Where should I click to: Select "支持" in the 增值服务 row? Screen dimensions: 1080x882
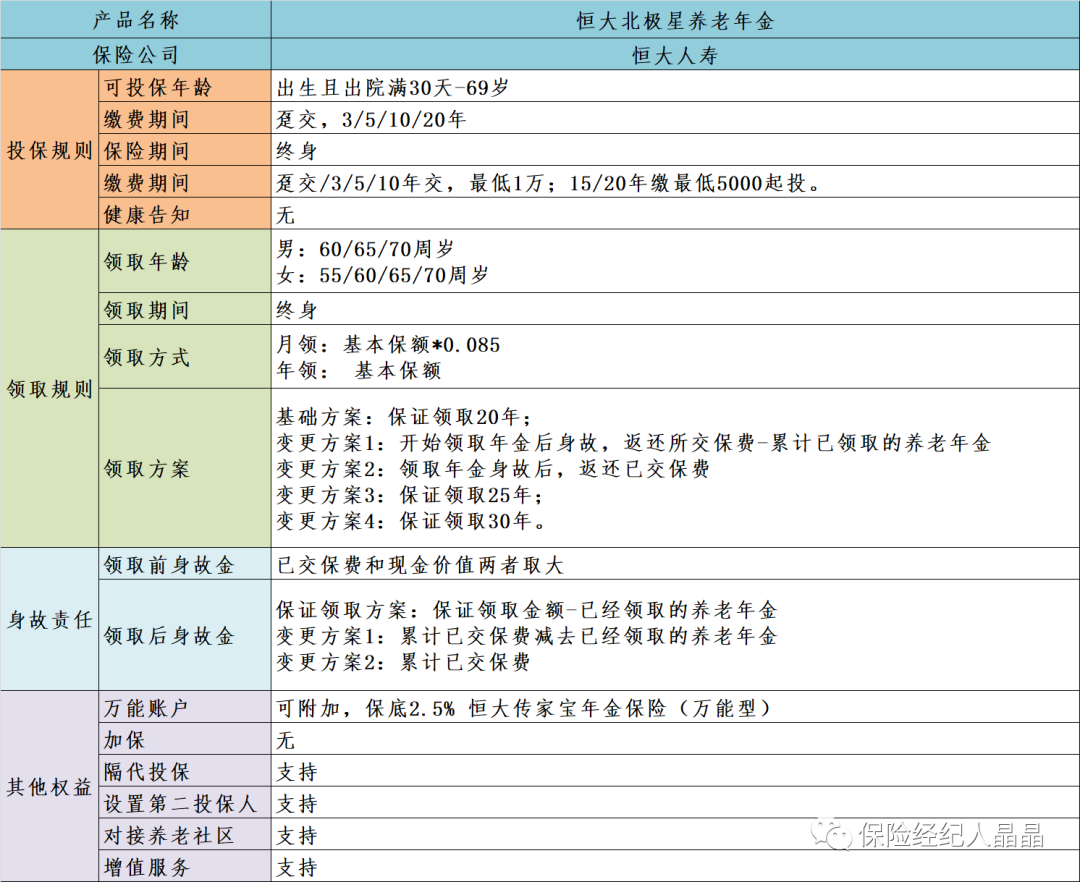[x=297, y=867]
